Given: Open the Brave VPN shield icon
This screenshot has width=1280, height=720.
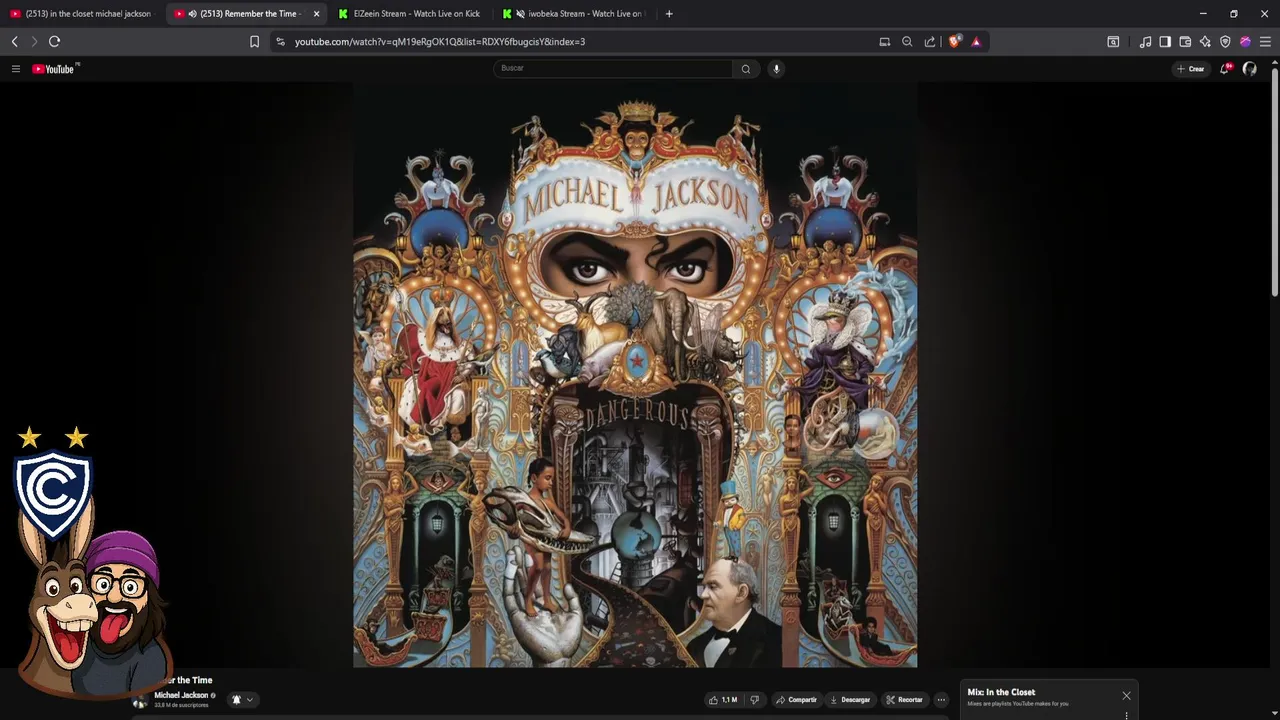Looking at the screenshot, I should (1225, 41).
